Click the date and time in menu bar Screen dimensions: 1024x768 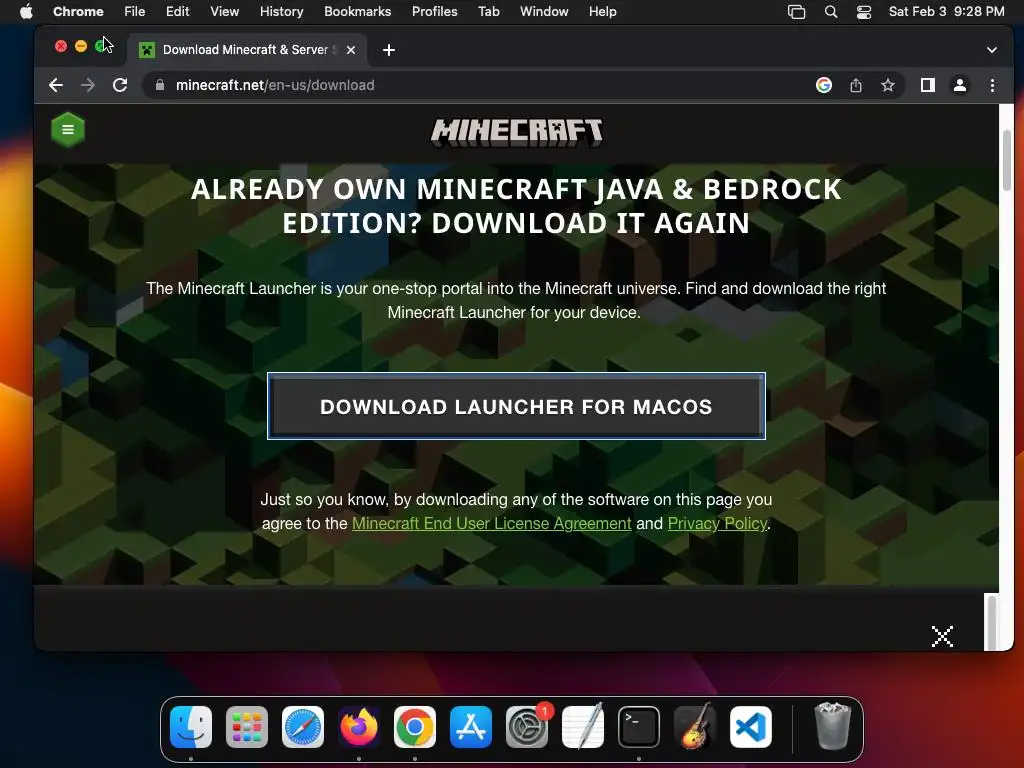point(946,12)
